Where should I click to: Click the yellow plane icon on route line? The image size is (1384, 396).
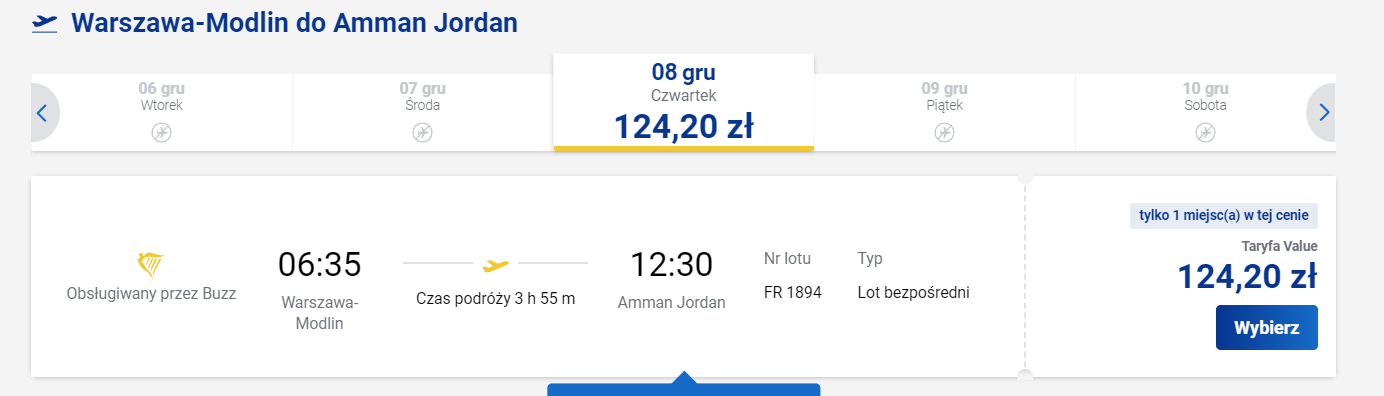click(495, 265)
